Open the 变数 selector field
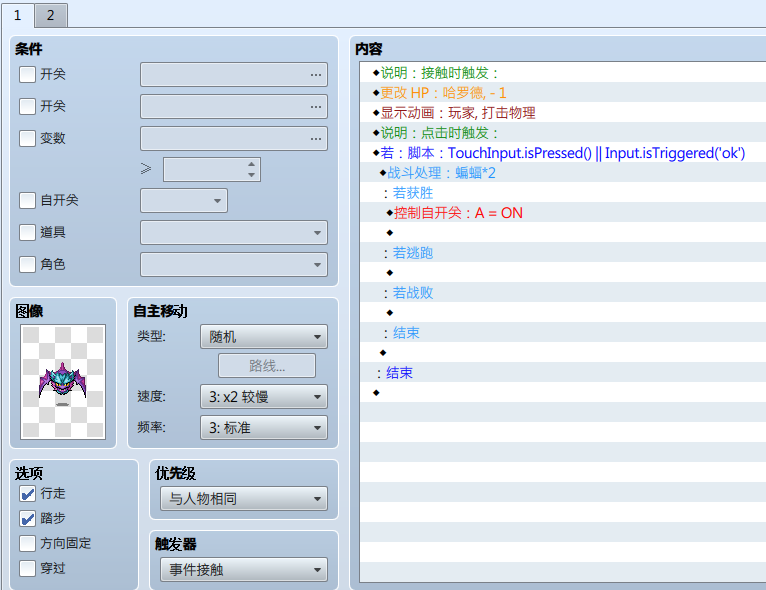Image resolution: width=766 pixels, height=590 pixels. pyautogui.click(x=234, y=138)
